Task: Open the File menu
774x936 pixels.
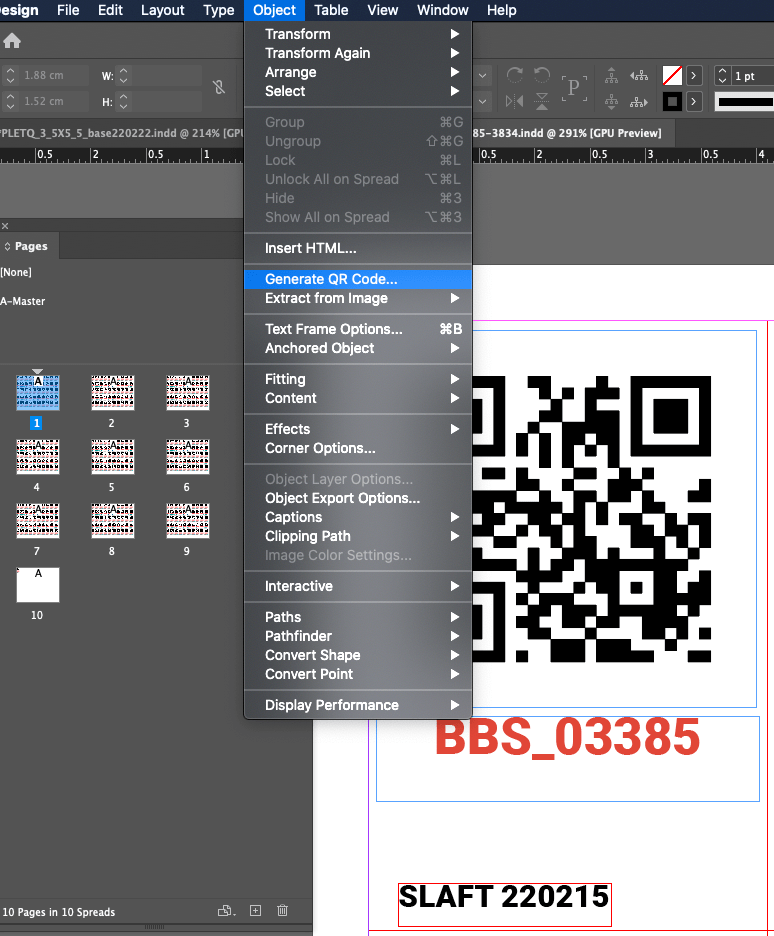Action: [68, 10]
